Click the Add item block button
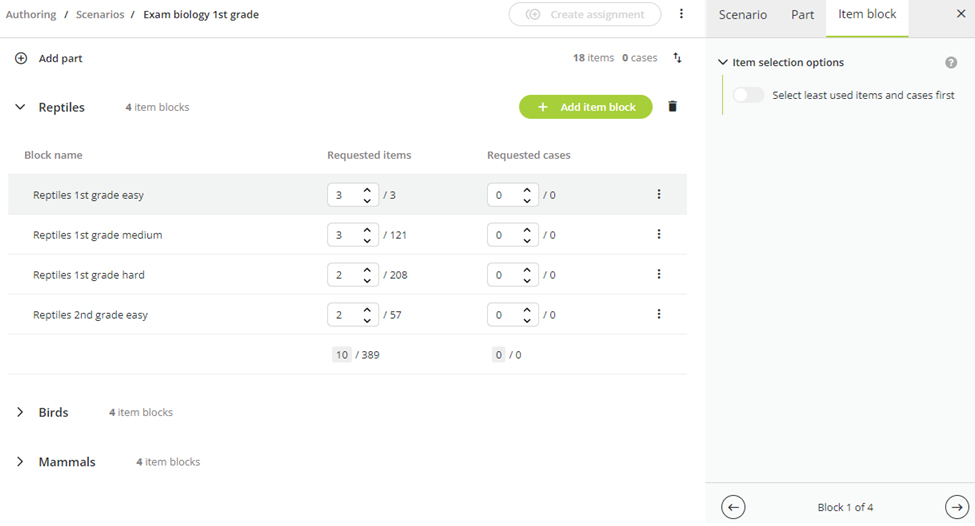The image size is (975, 526). (x=586, y=107)
